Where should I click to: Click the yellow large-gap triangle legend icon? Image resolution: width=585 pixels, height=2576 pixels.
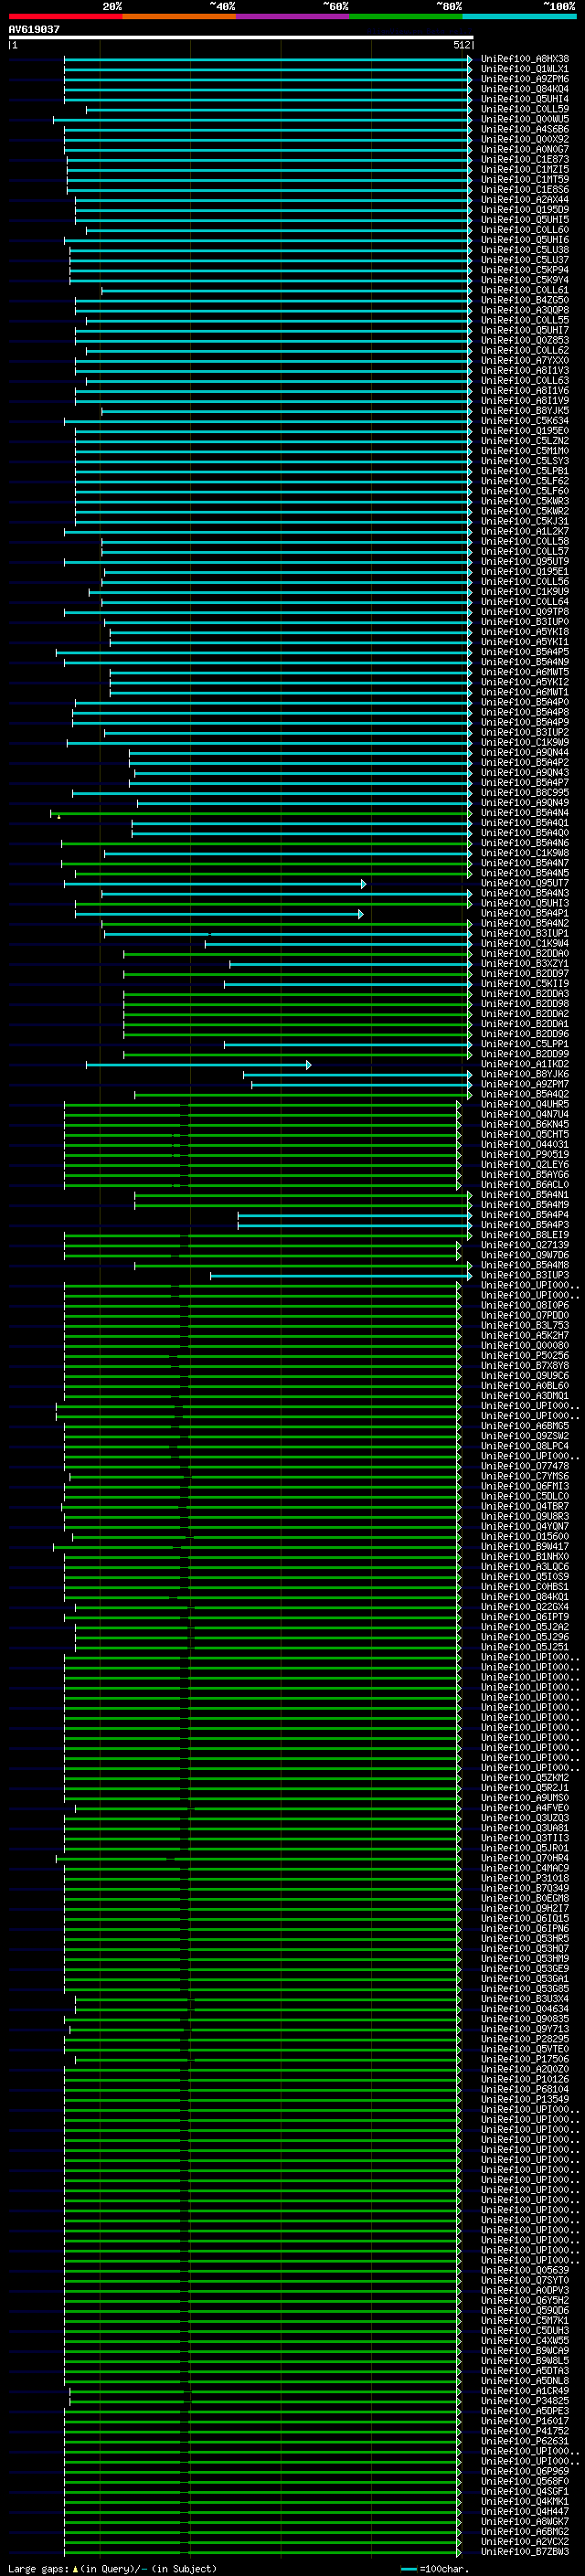pos(75,2569)
